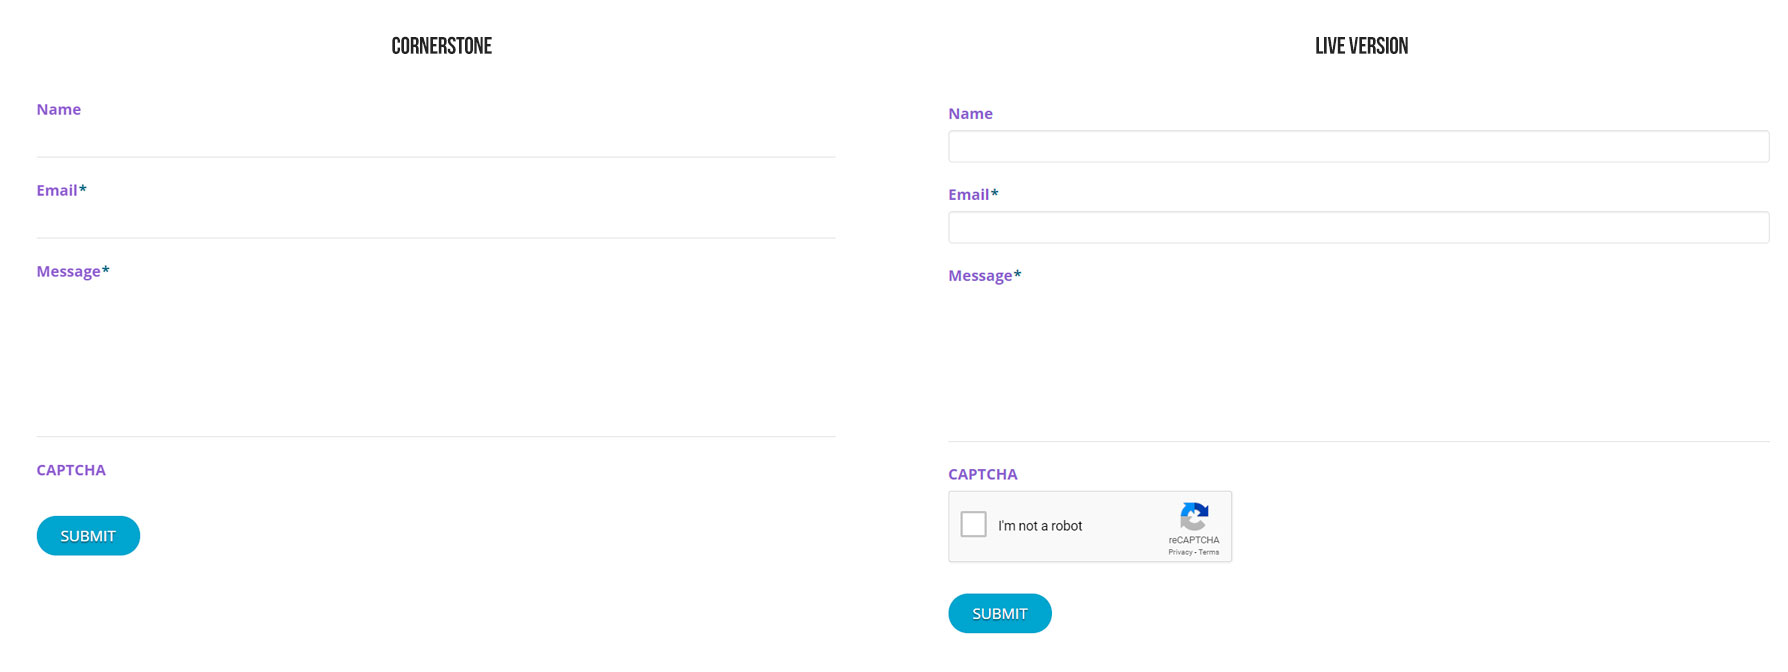1788x672 pixels.
Task: Click the Cornerstone heading
Action: (x=442, y=46)
